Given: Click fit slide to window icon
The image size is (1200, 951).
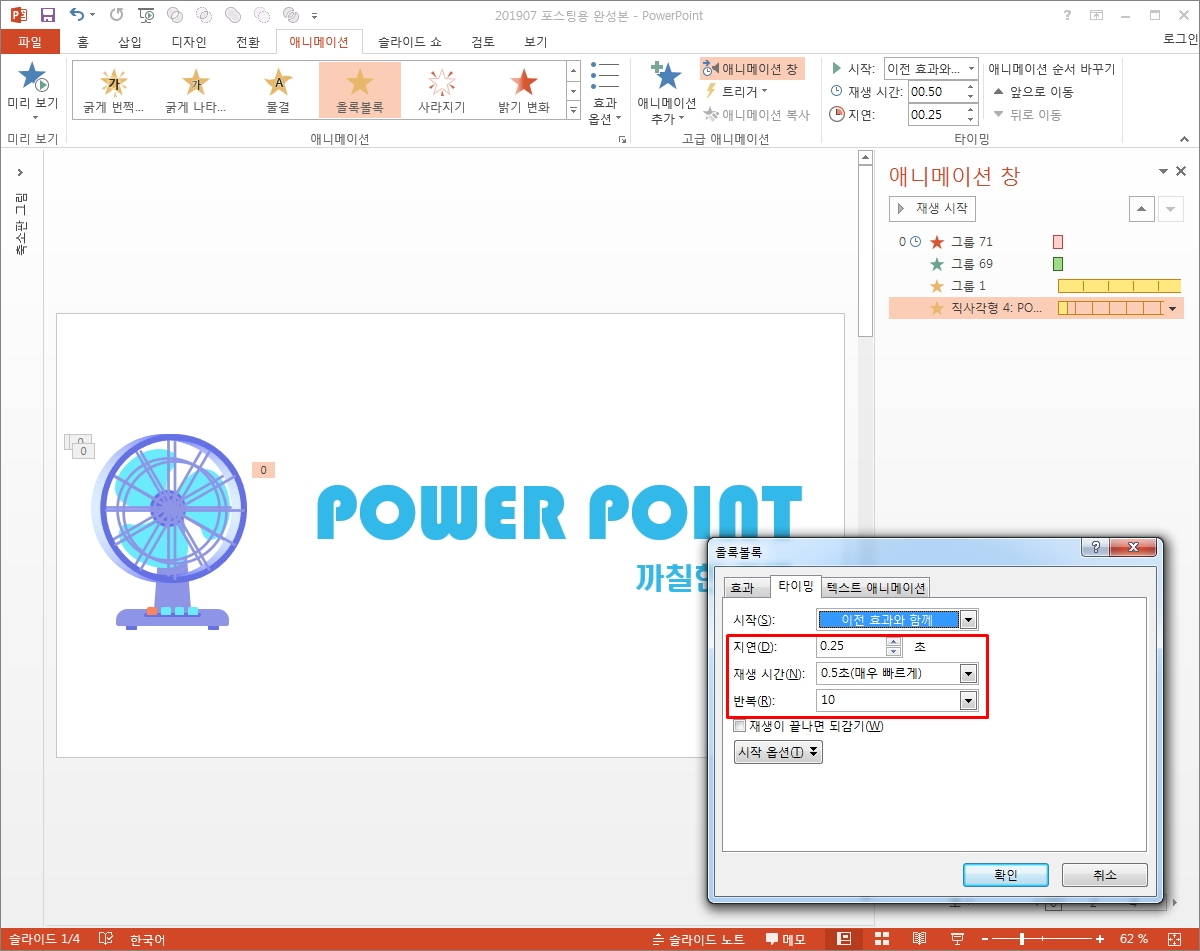Looking at the screenshot, I should [1173, 939].
